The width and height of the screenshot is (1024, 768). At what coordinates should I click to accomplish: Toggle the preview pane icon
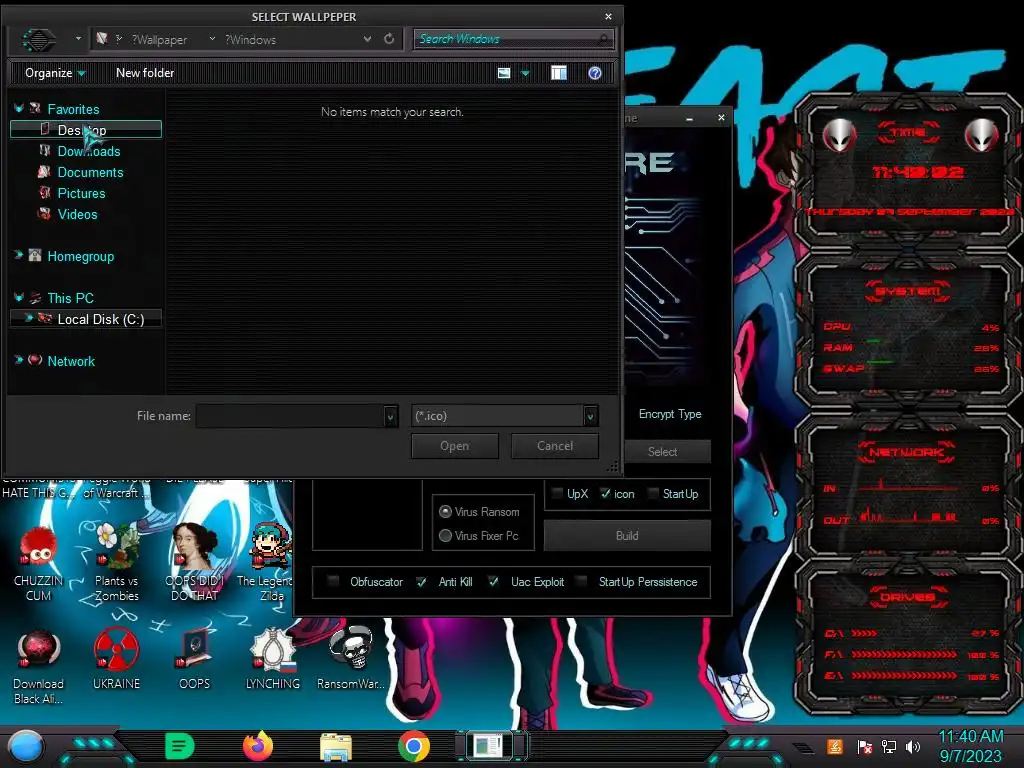coord(558,73)
